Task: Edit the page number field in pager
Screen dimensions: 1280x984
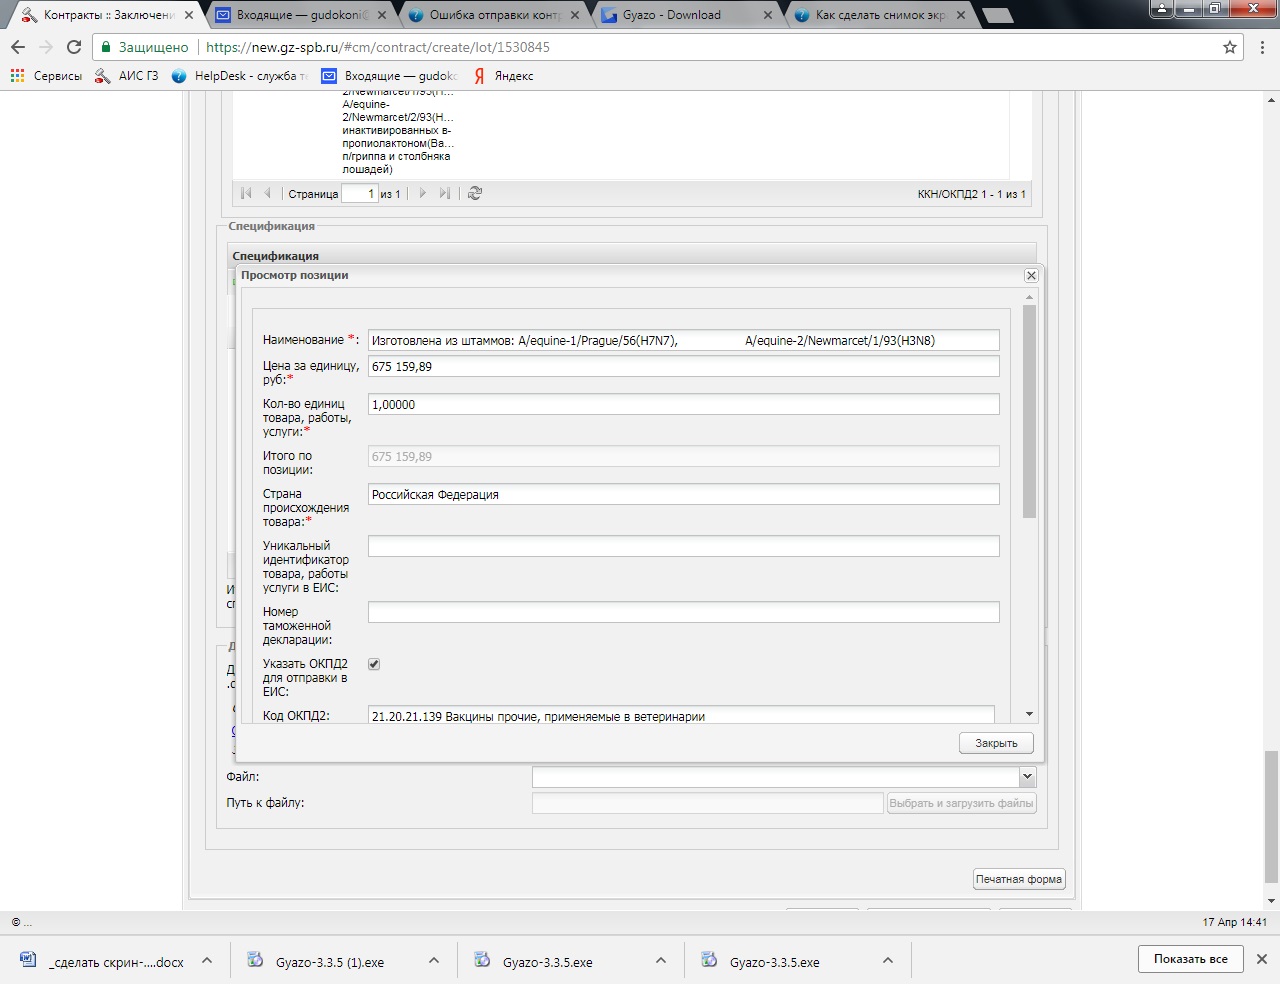Action: pyautogui.click(x=359, y=194)
